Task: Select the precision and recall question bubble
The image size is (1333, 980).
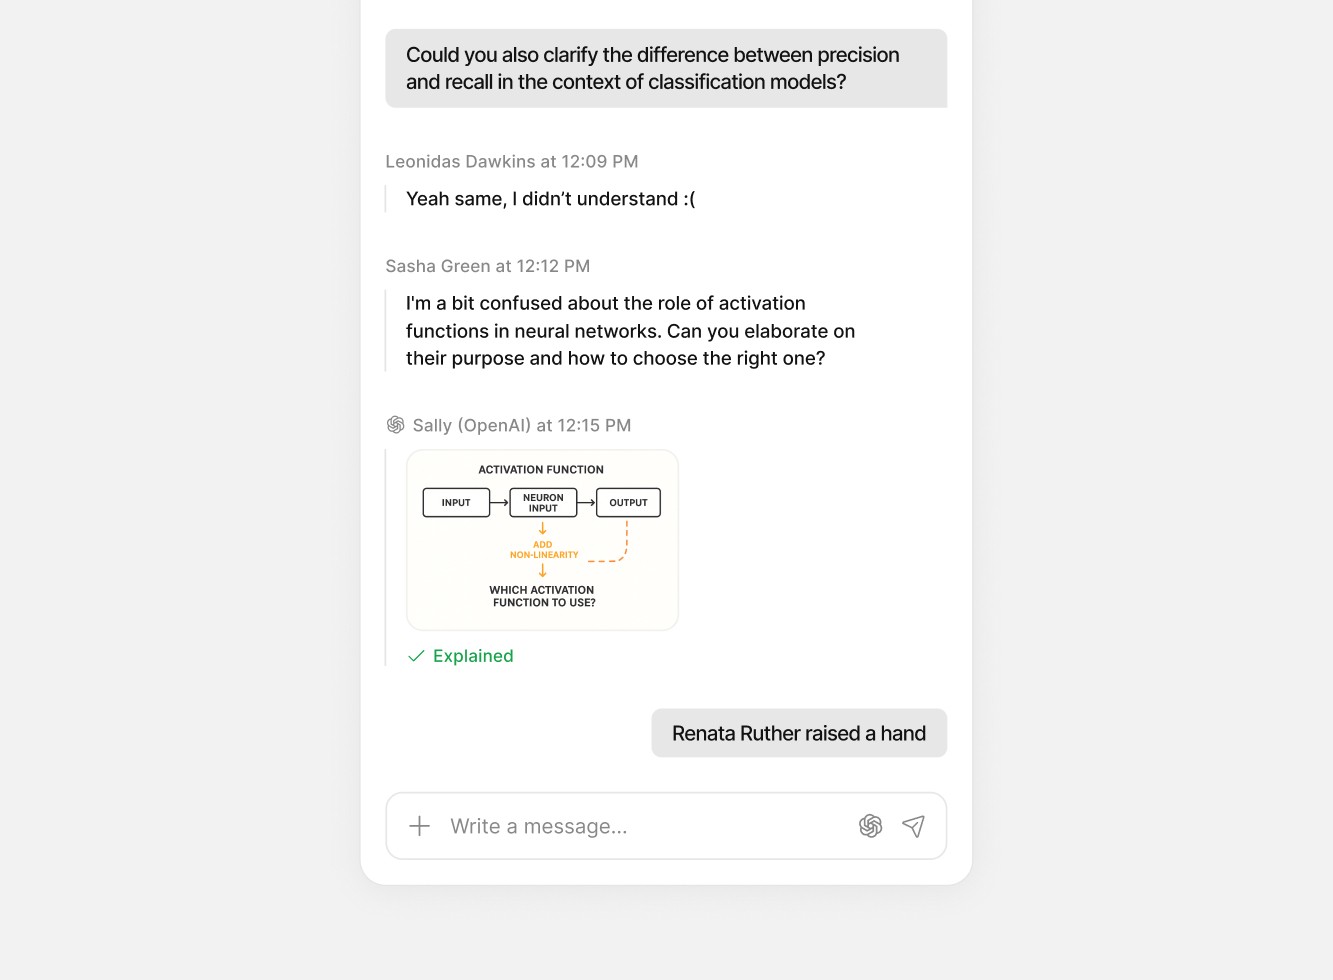Action: (666, 68)
